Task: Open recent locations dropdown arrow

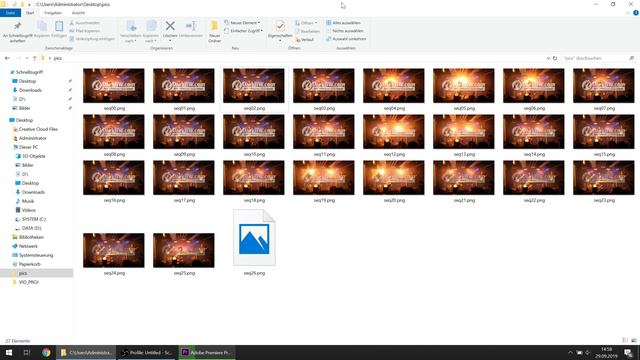Action: point(27,58)
